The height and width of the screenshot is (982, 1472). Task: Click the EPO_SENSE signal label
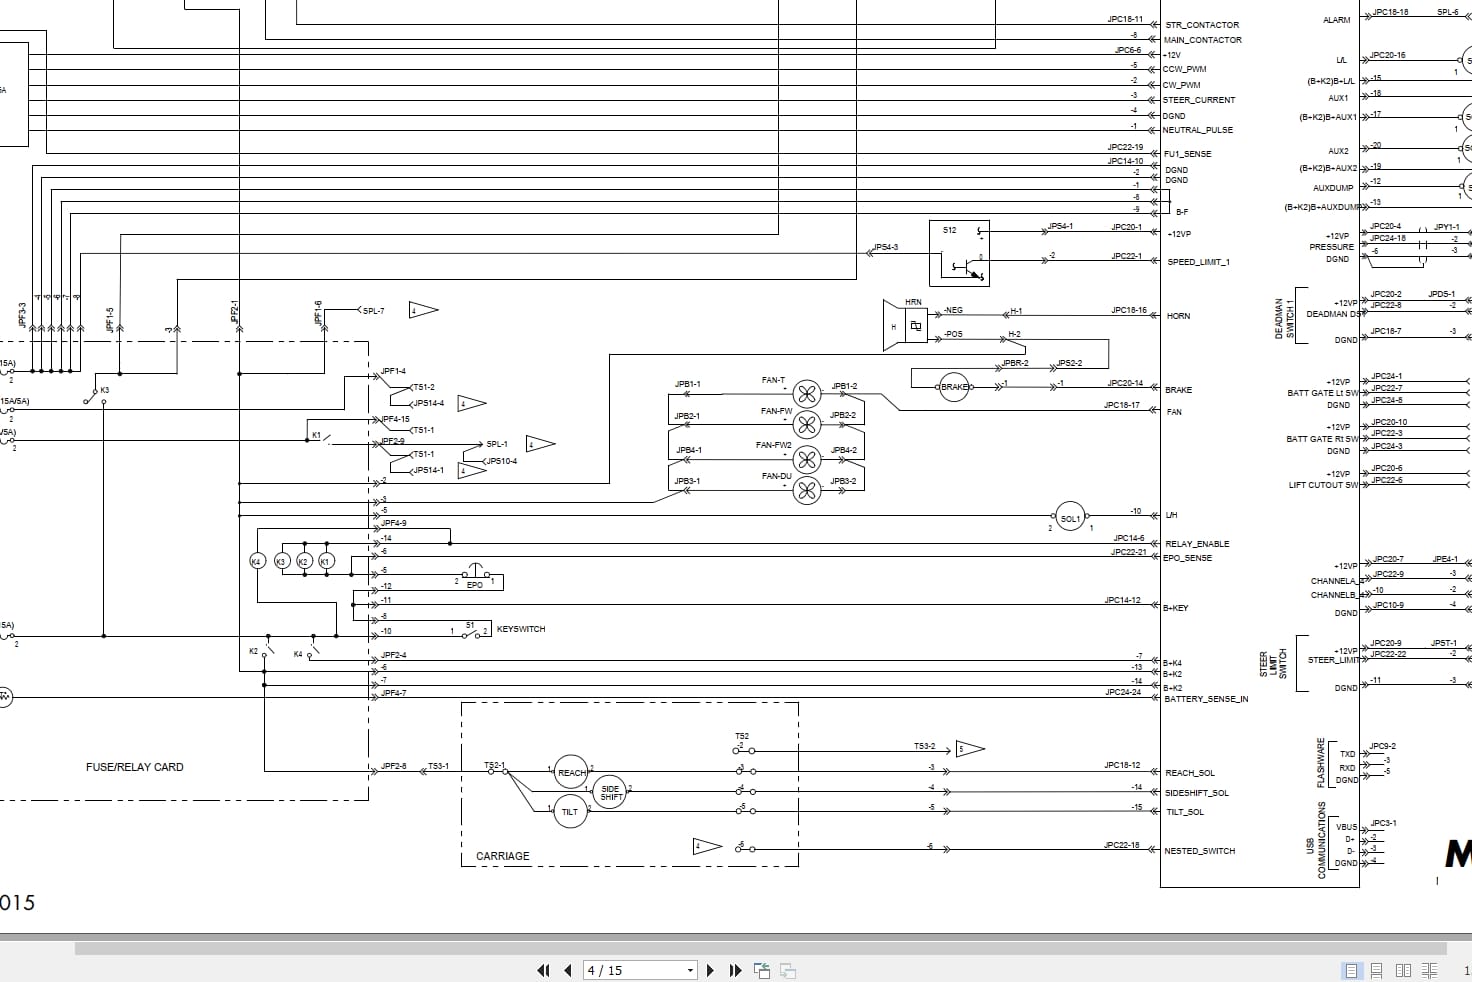pos(1188,558)
